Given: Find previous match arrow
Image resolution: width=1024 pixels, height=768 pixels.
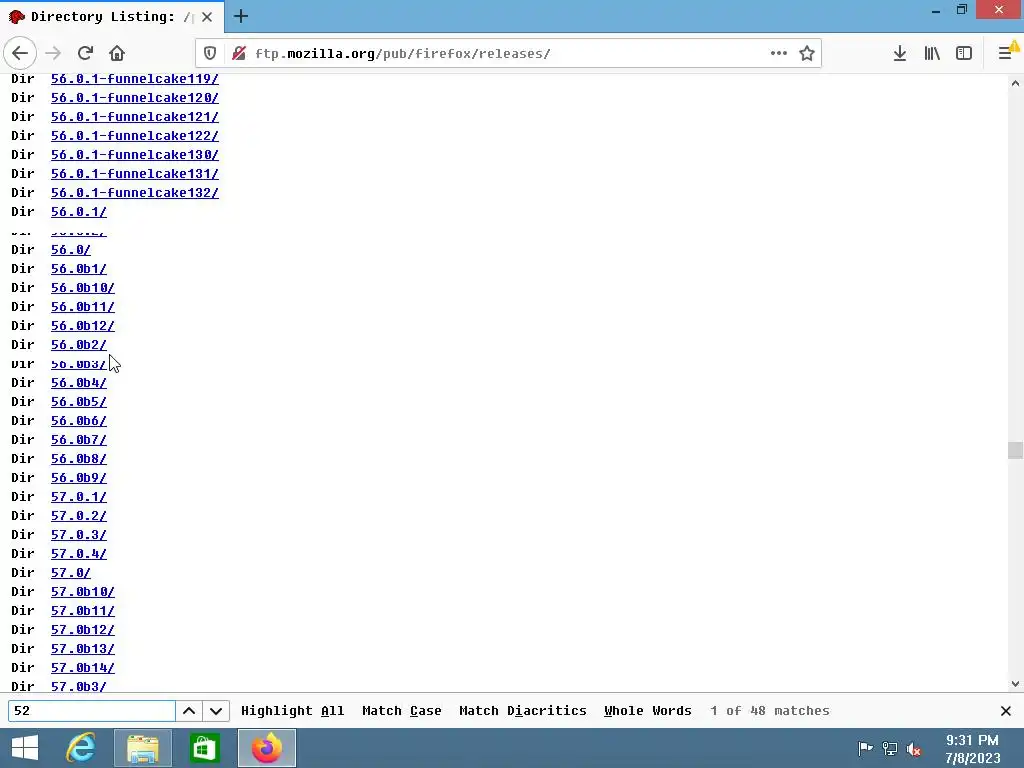Looking at the screenshot, I should tap(189, 711).
